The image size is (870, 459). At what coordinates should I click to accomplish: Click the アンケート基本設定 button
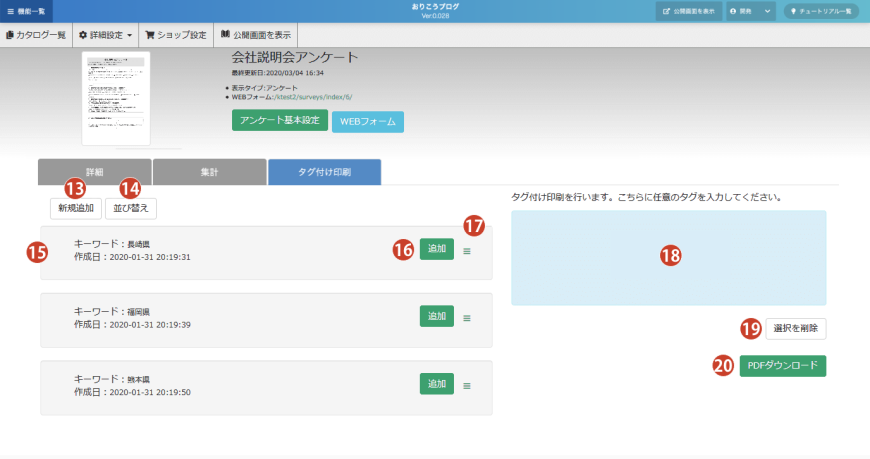pyautogui.click(x=279, y=121)
